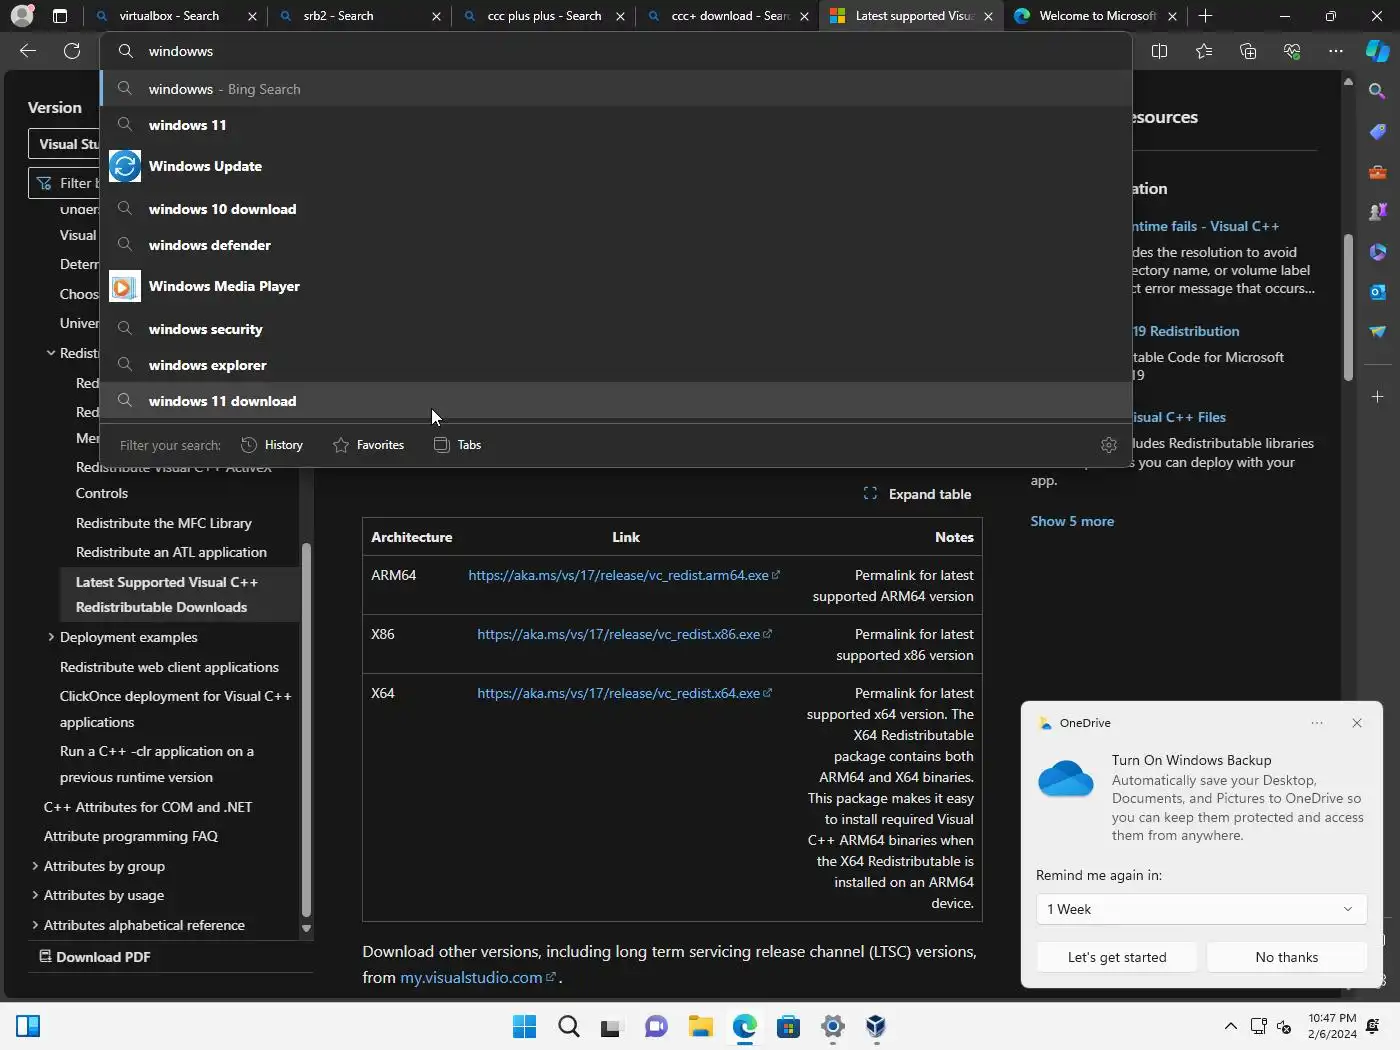Filter suggestions by Favorites
The height and width of the screenshot is (1050, 1400).
pos(369,445)
